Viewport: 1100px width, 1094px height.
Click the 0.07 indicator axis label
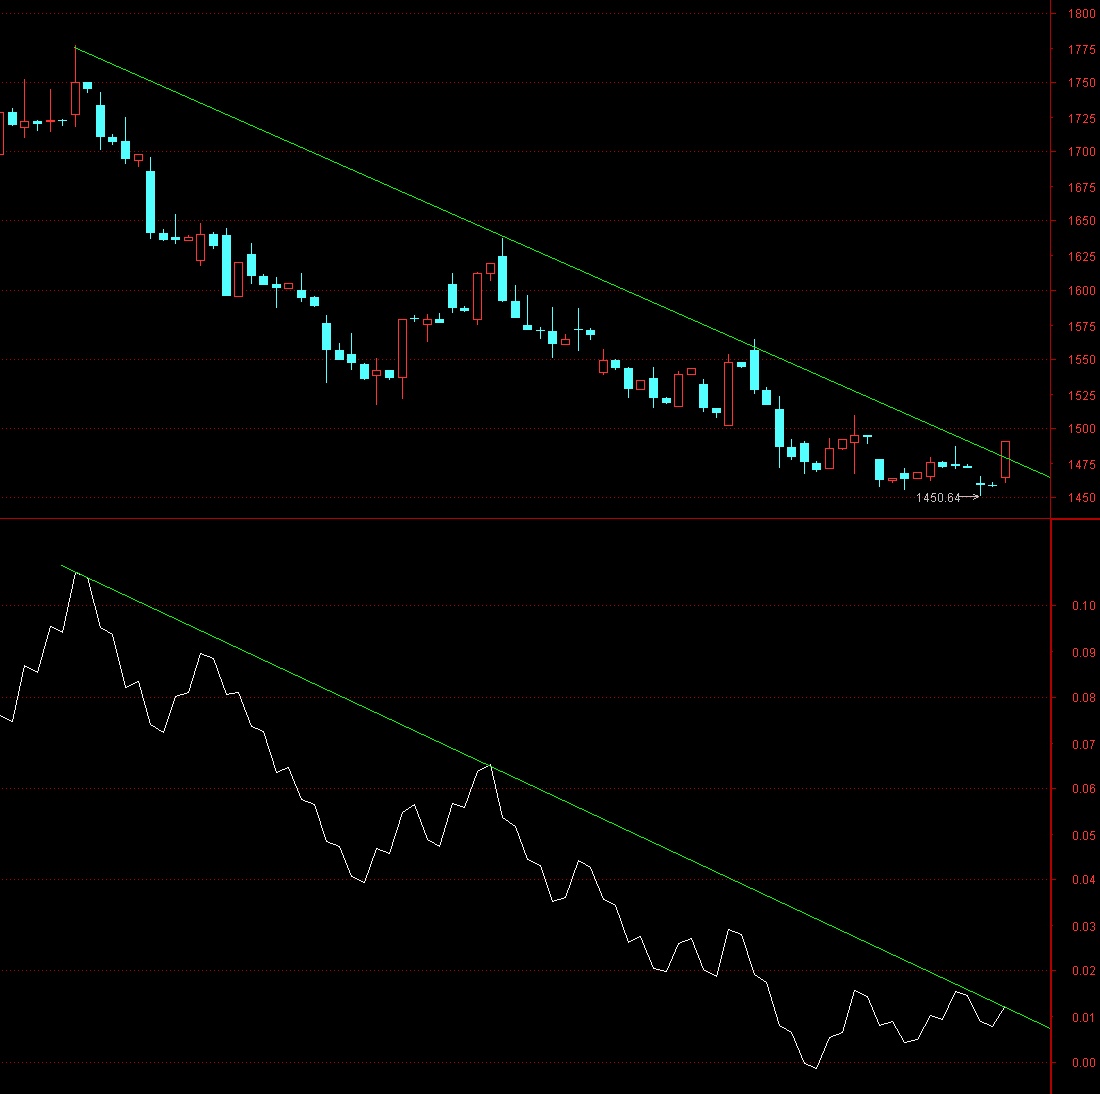[x=1083, y=745]
